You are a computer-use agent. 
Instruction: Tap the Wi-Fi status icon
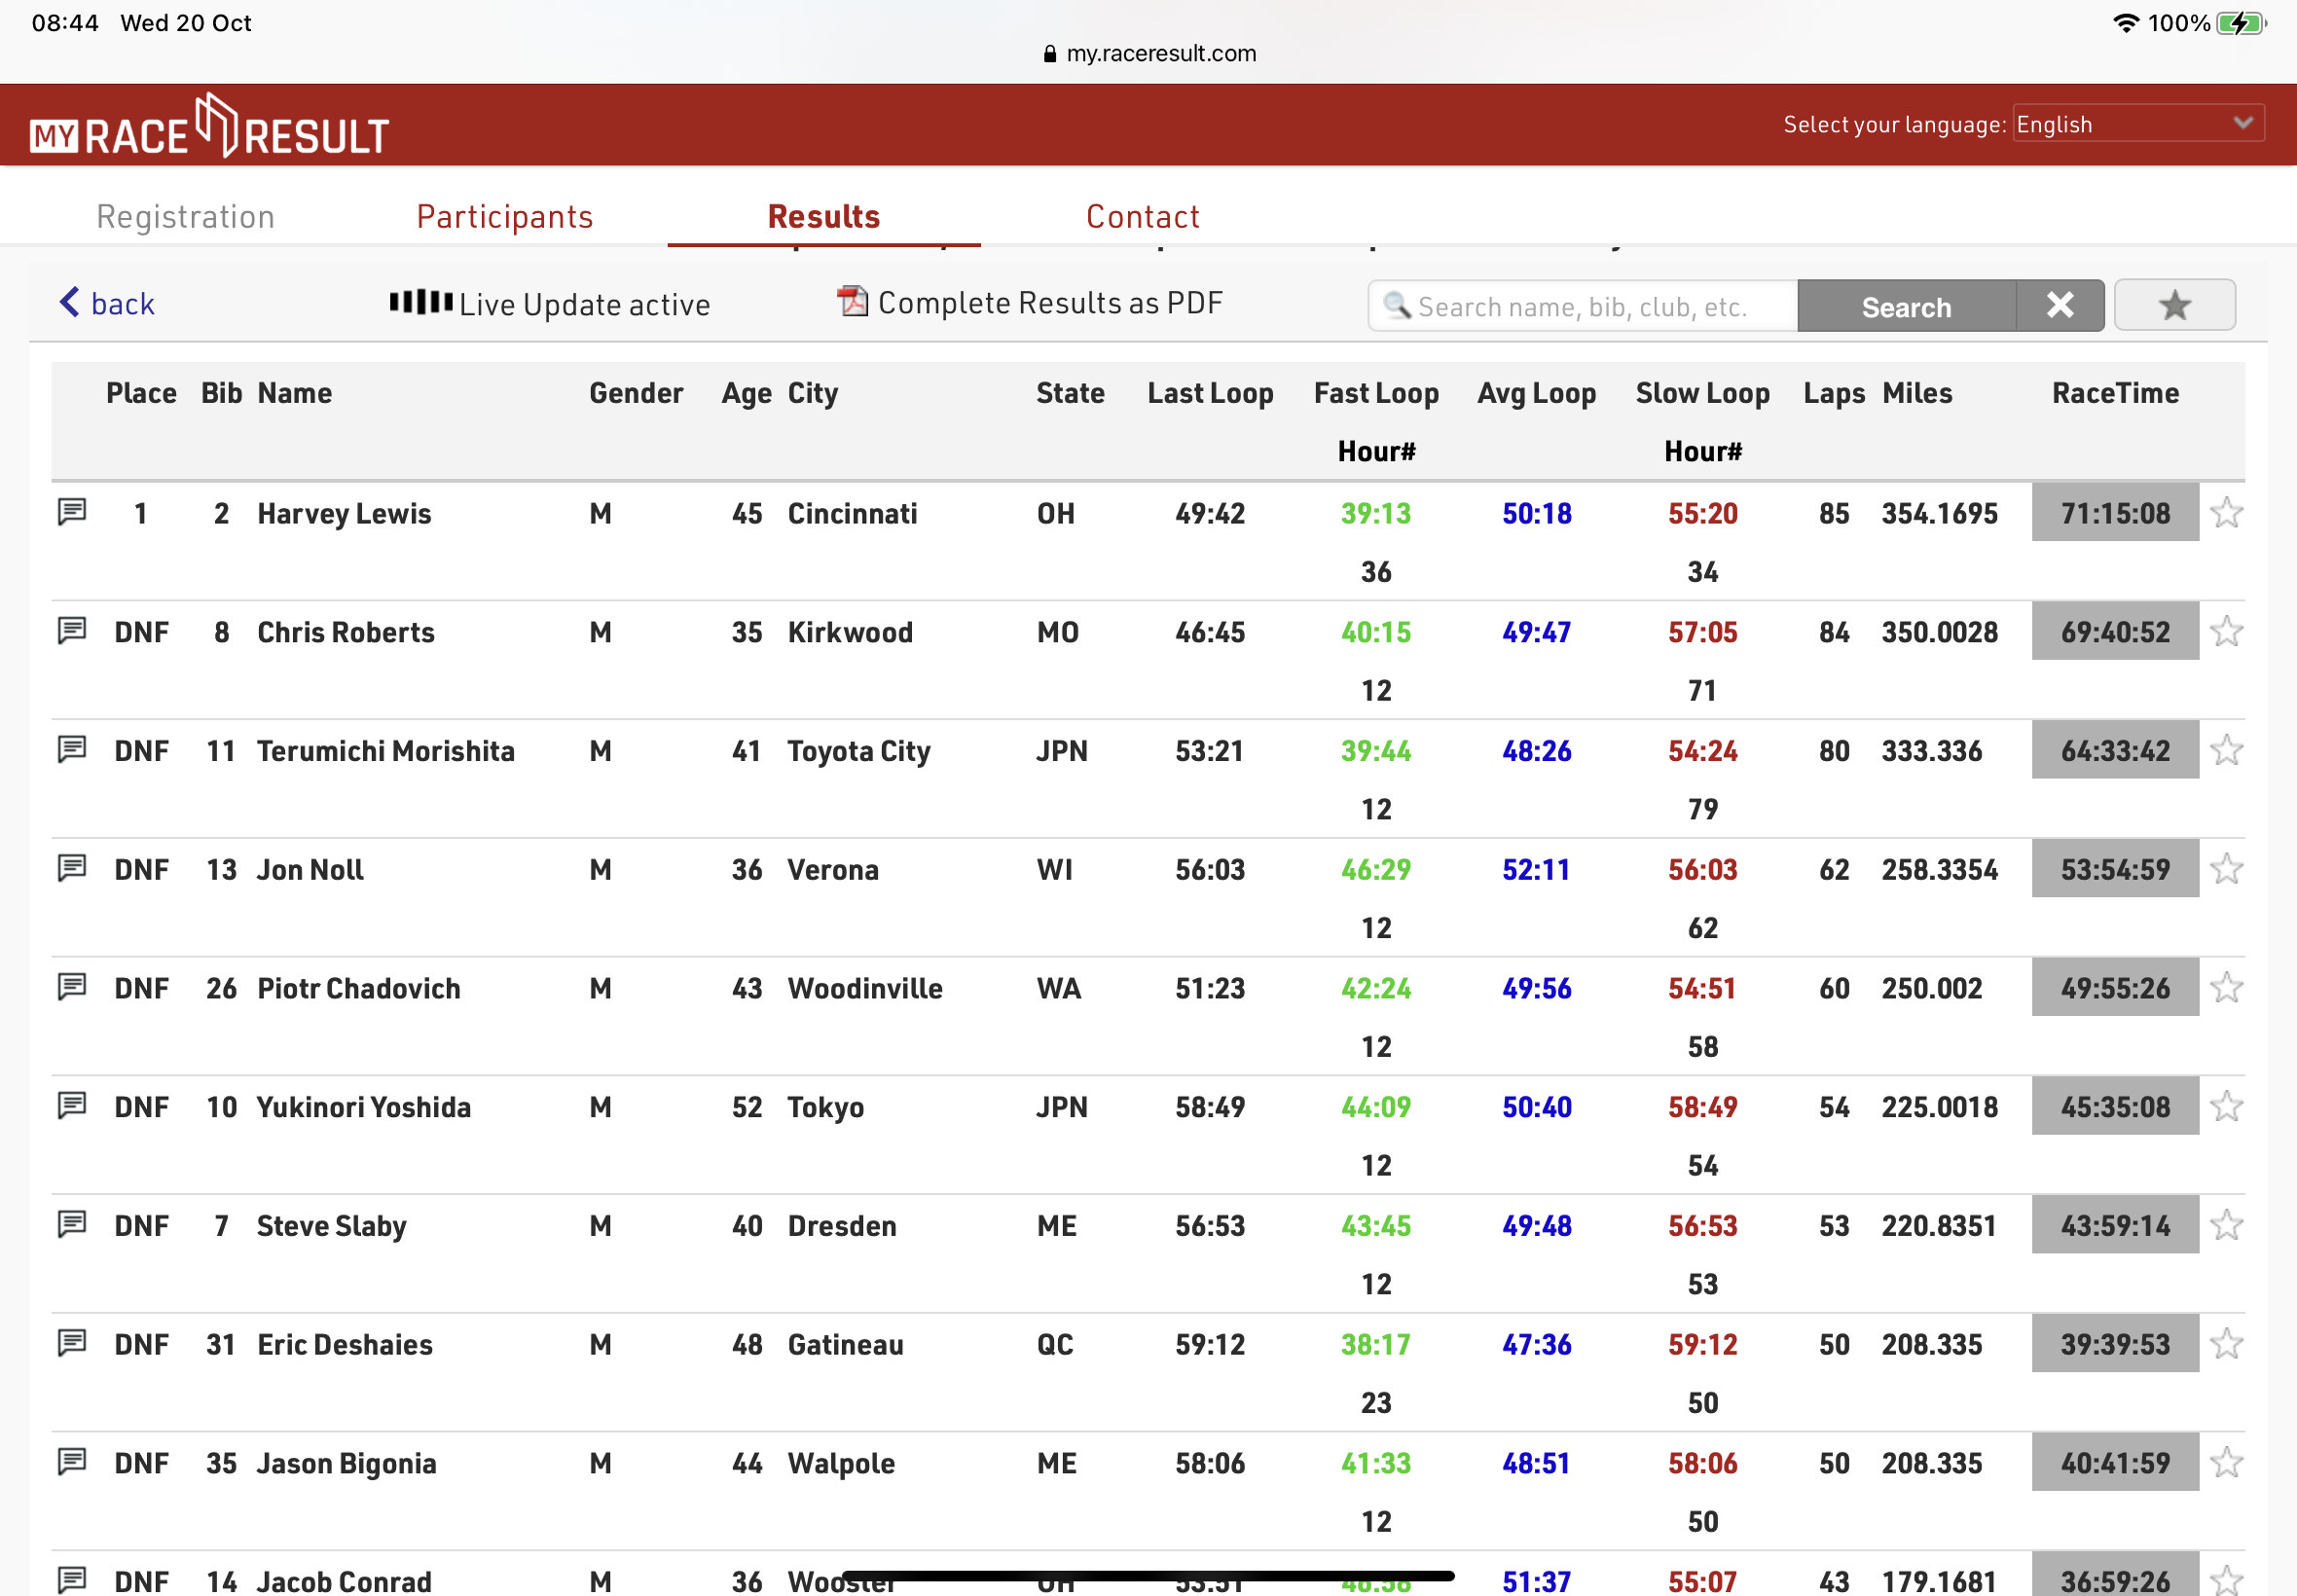tap(2124, 23)
